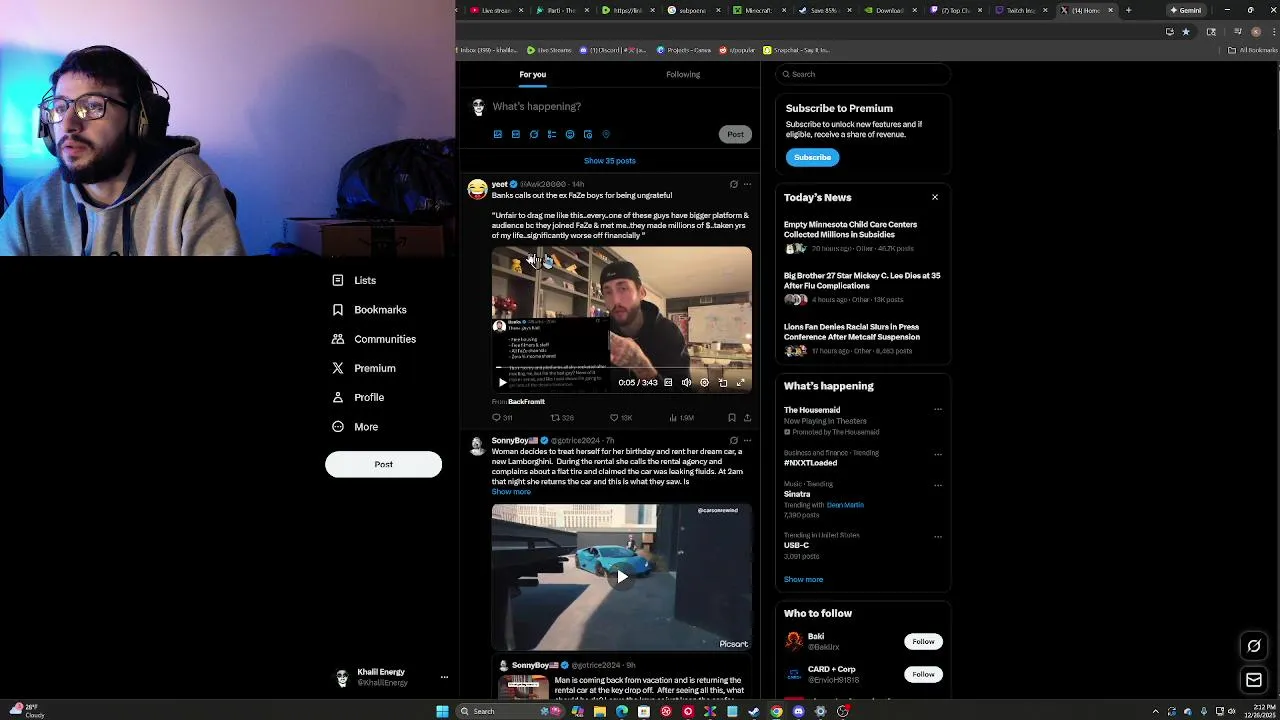Open Grok icon on SonnyBoy Lamborghini post

[x=733, y=440]
